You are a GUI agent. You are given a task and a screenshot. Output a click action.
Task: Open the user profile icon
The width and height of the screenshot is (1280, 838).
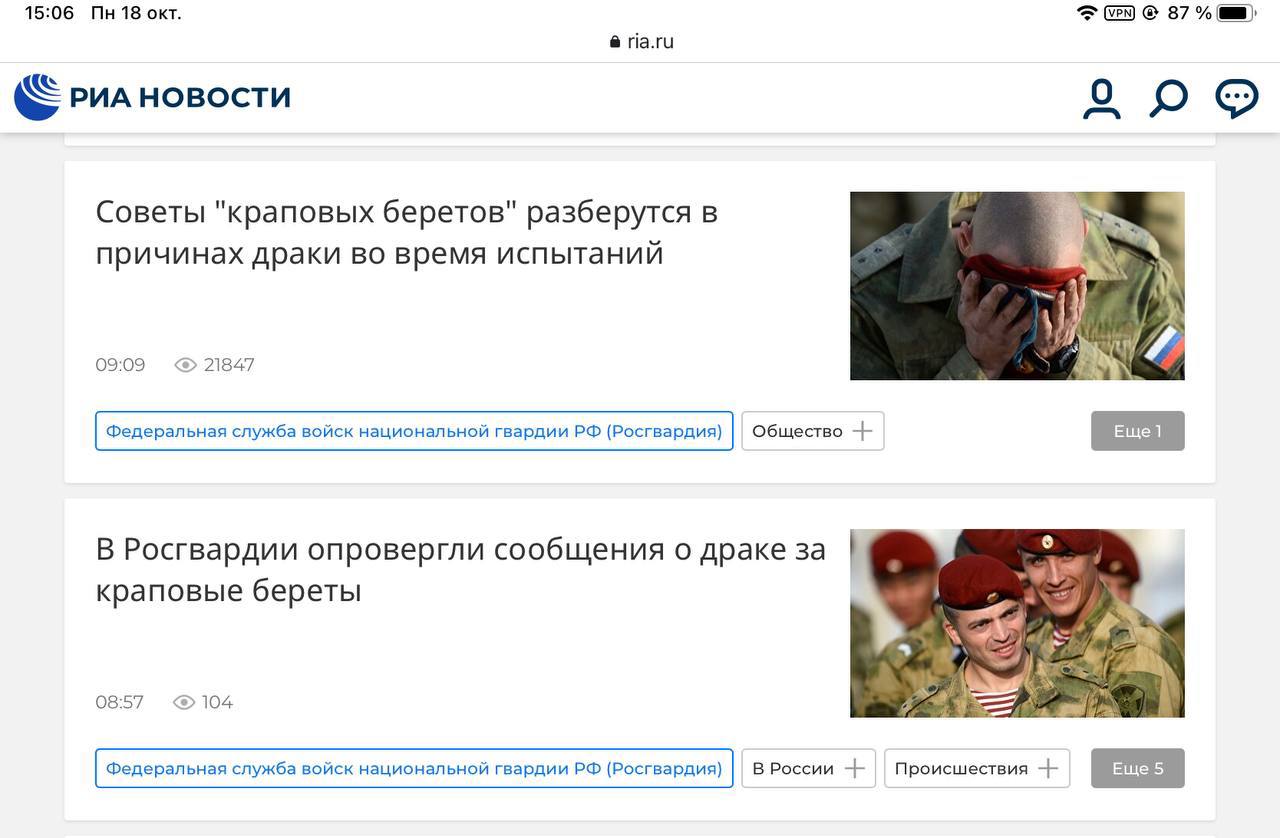(1101, 98)
